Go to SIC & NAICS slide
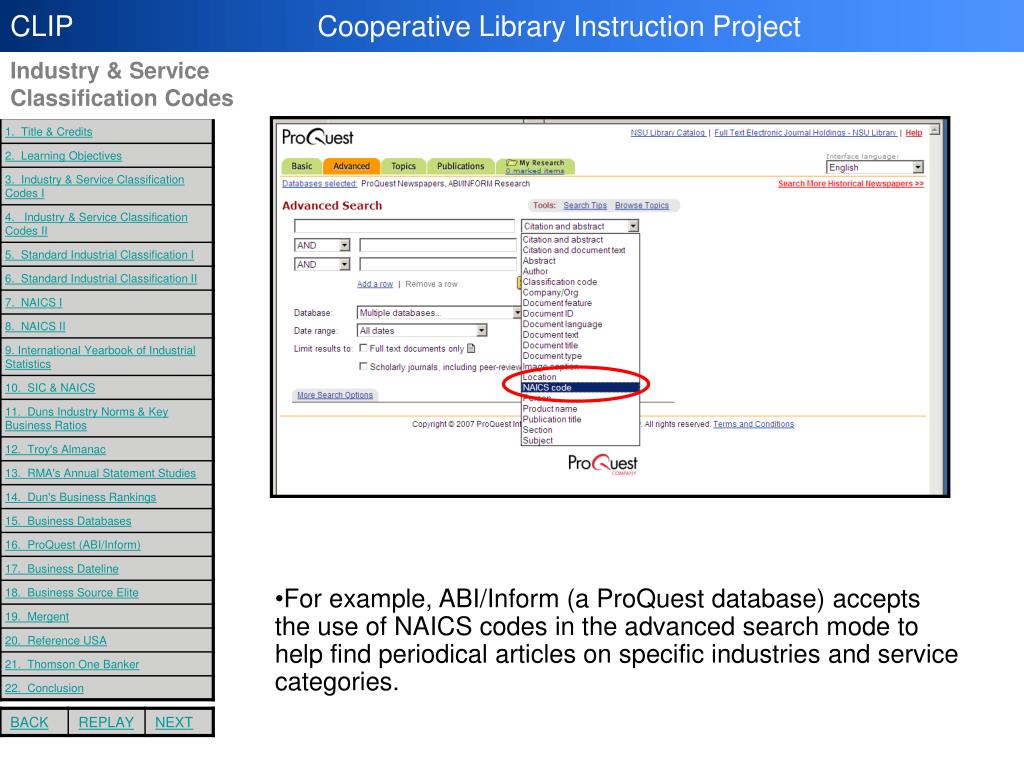This screenshot has height=768, width=1024. point(50,388)
